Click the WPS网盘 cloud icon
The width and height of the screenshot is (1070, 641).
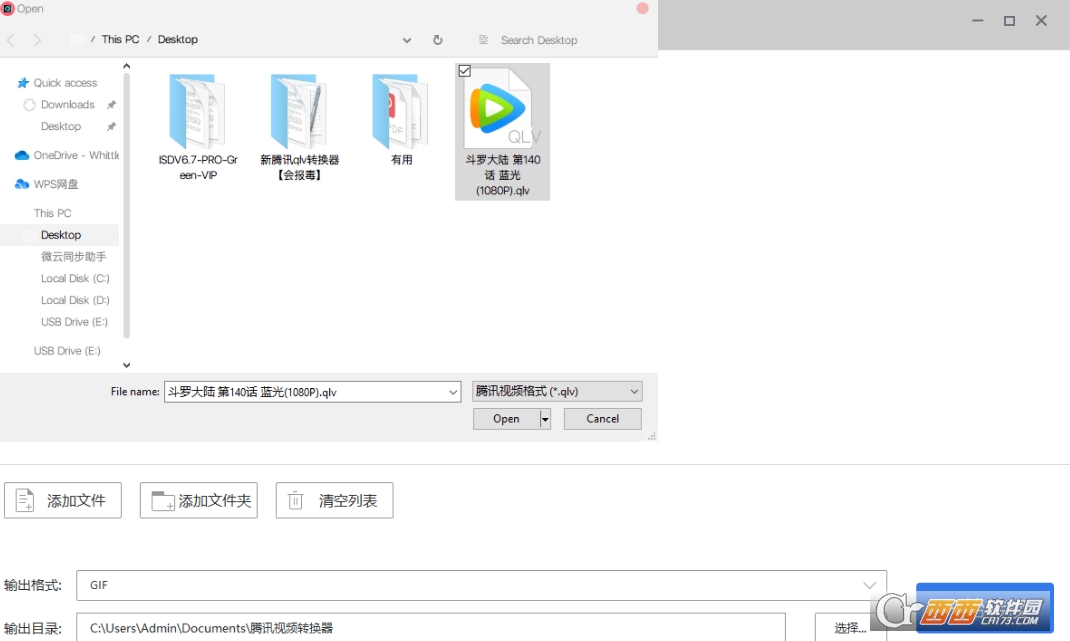22,184
